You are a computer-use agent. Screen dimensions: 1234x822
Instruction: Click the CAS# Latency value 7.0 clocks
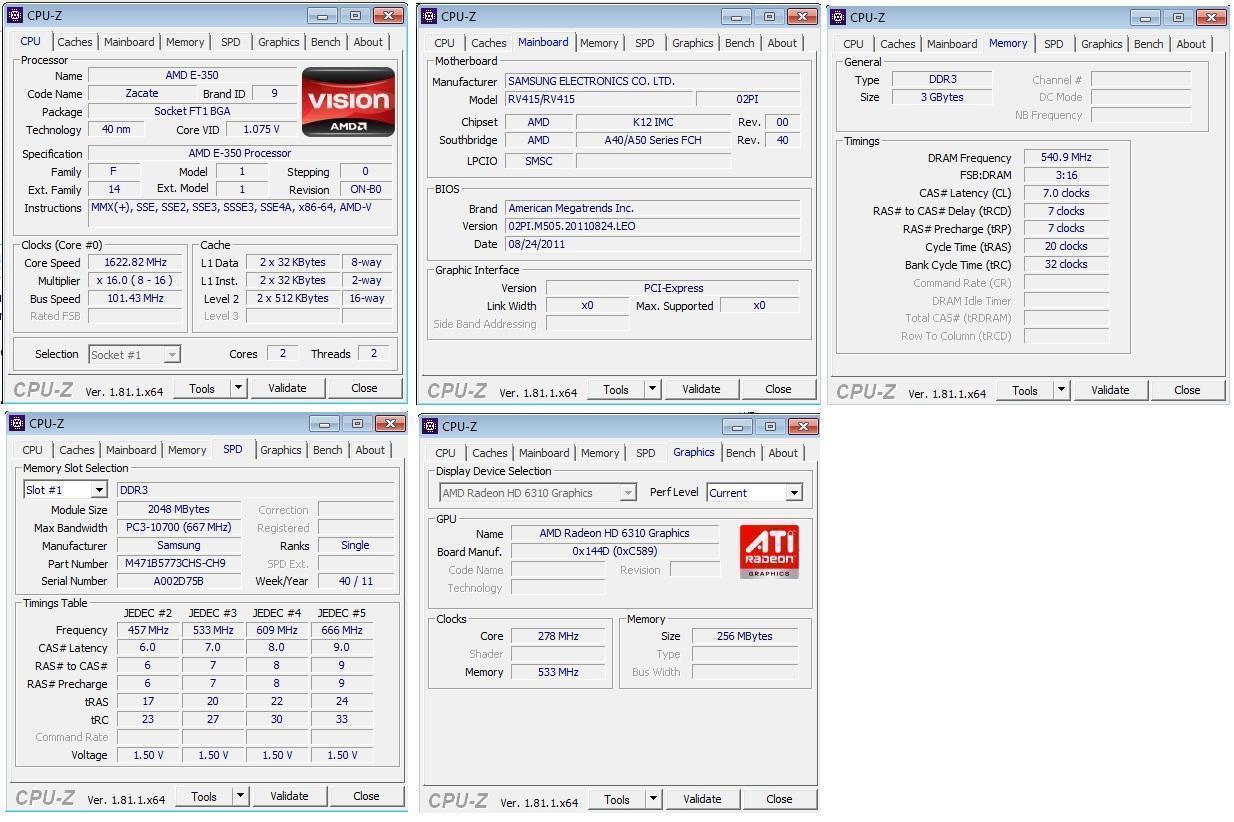point(1066,193)
